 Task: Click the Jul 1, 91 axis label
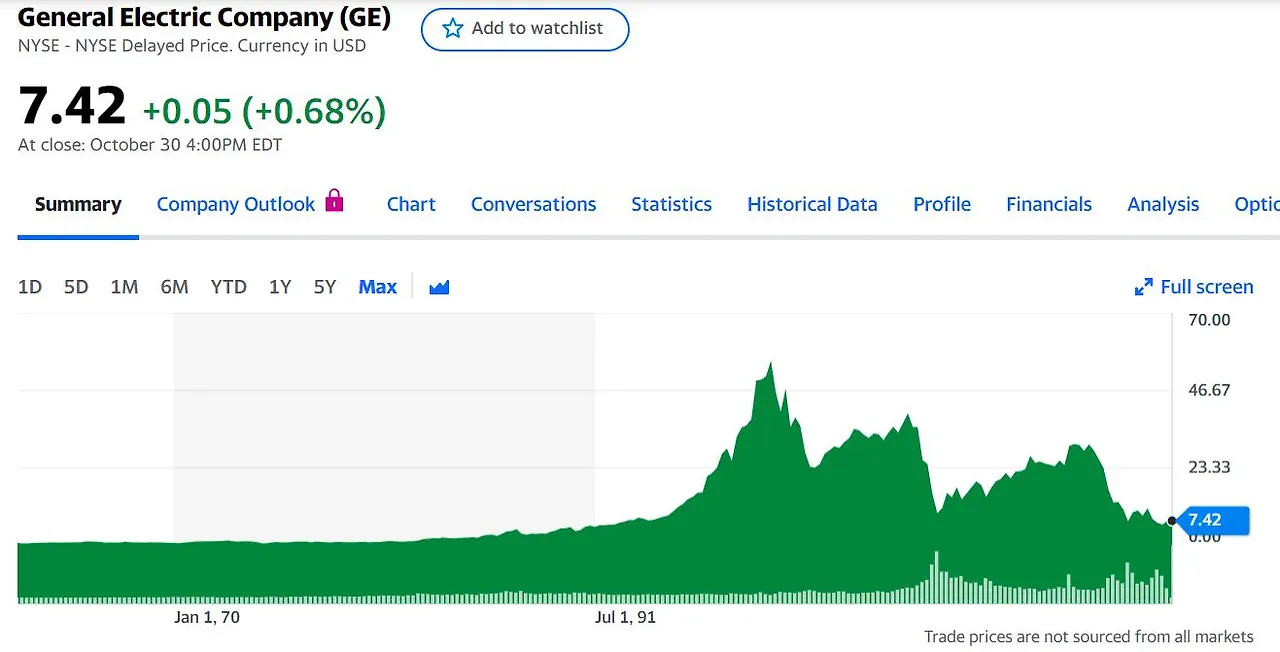(625, 617)
